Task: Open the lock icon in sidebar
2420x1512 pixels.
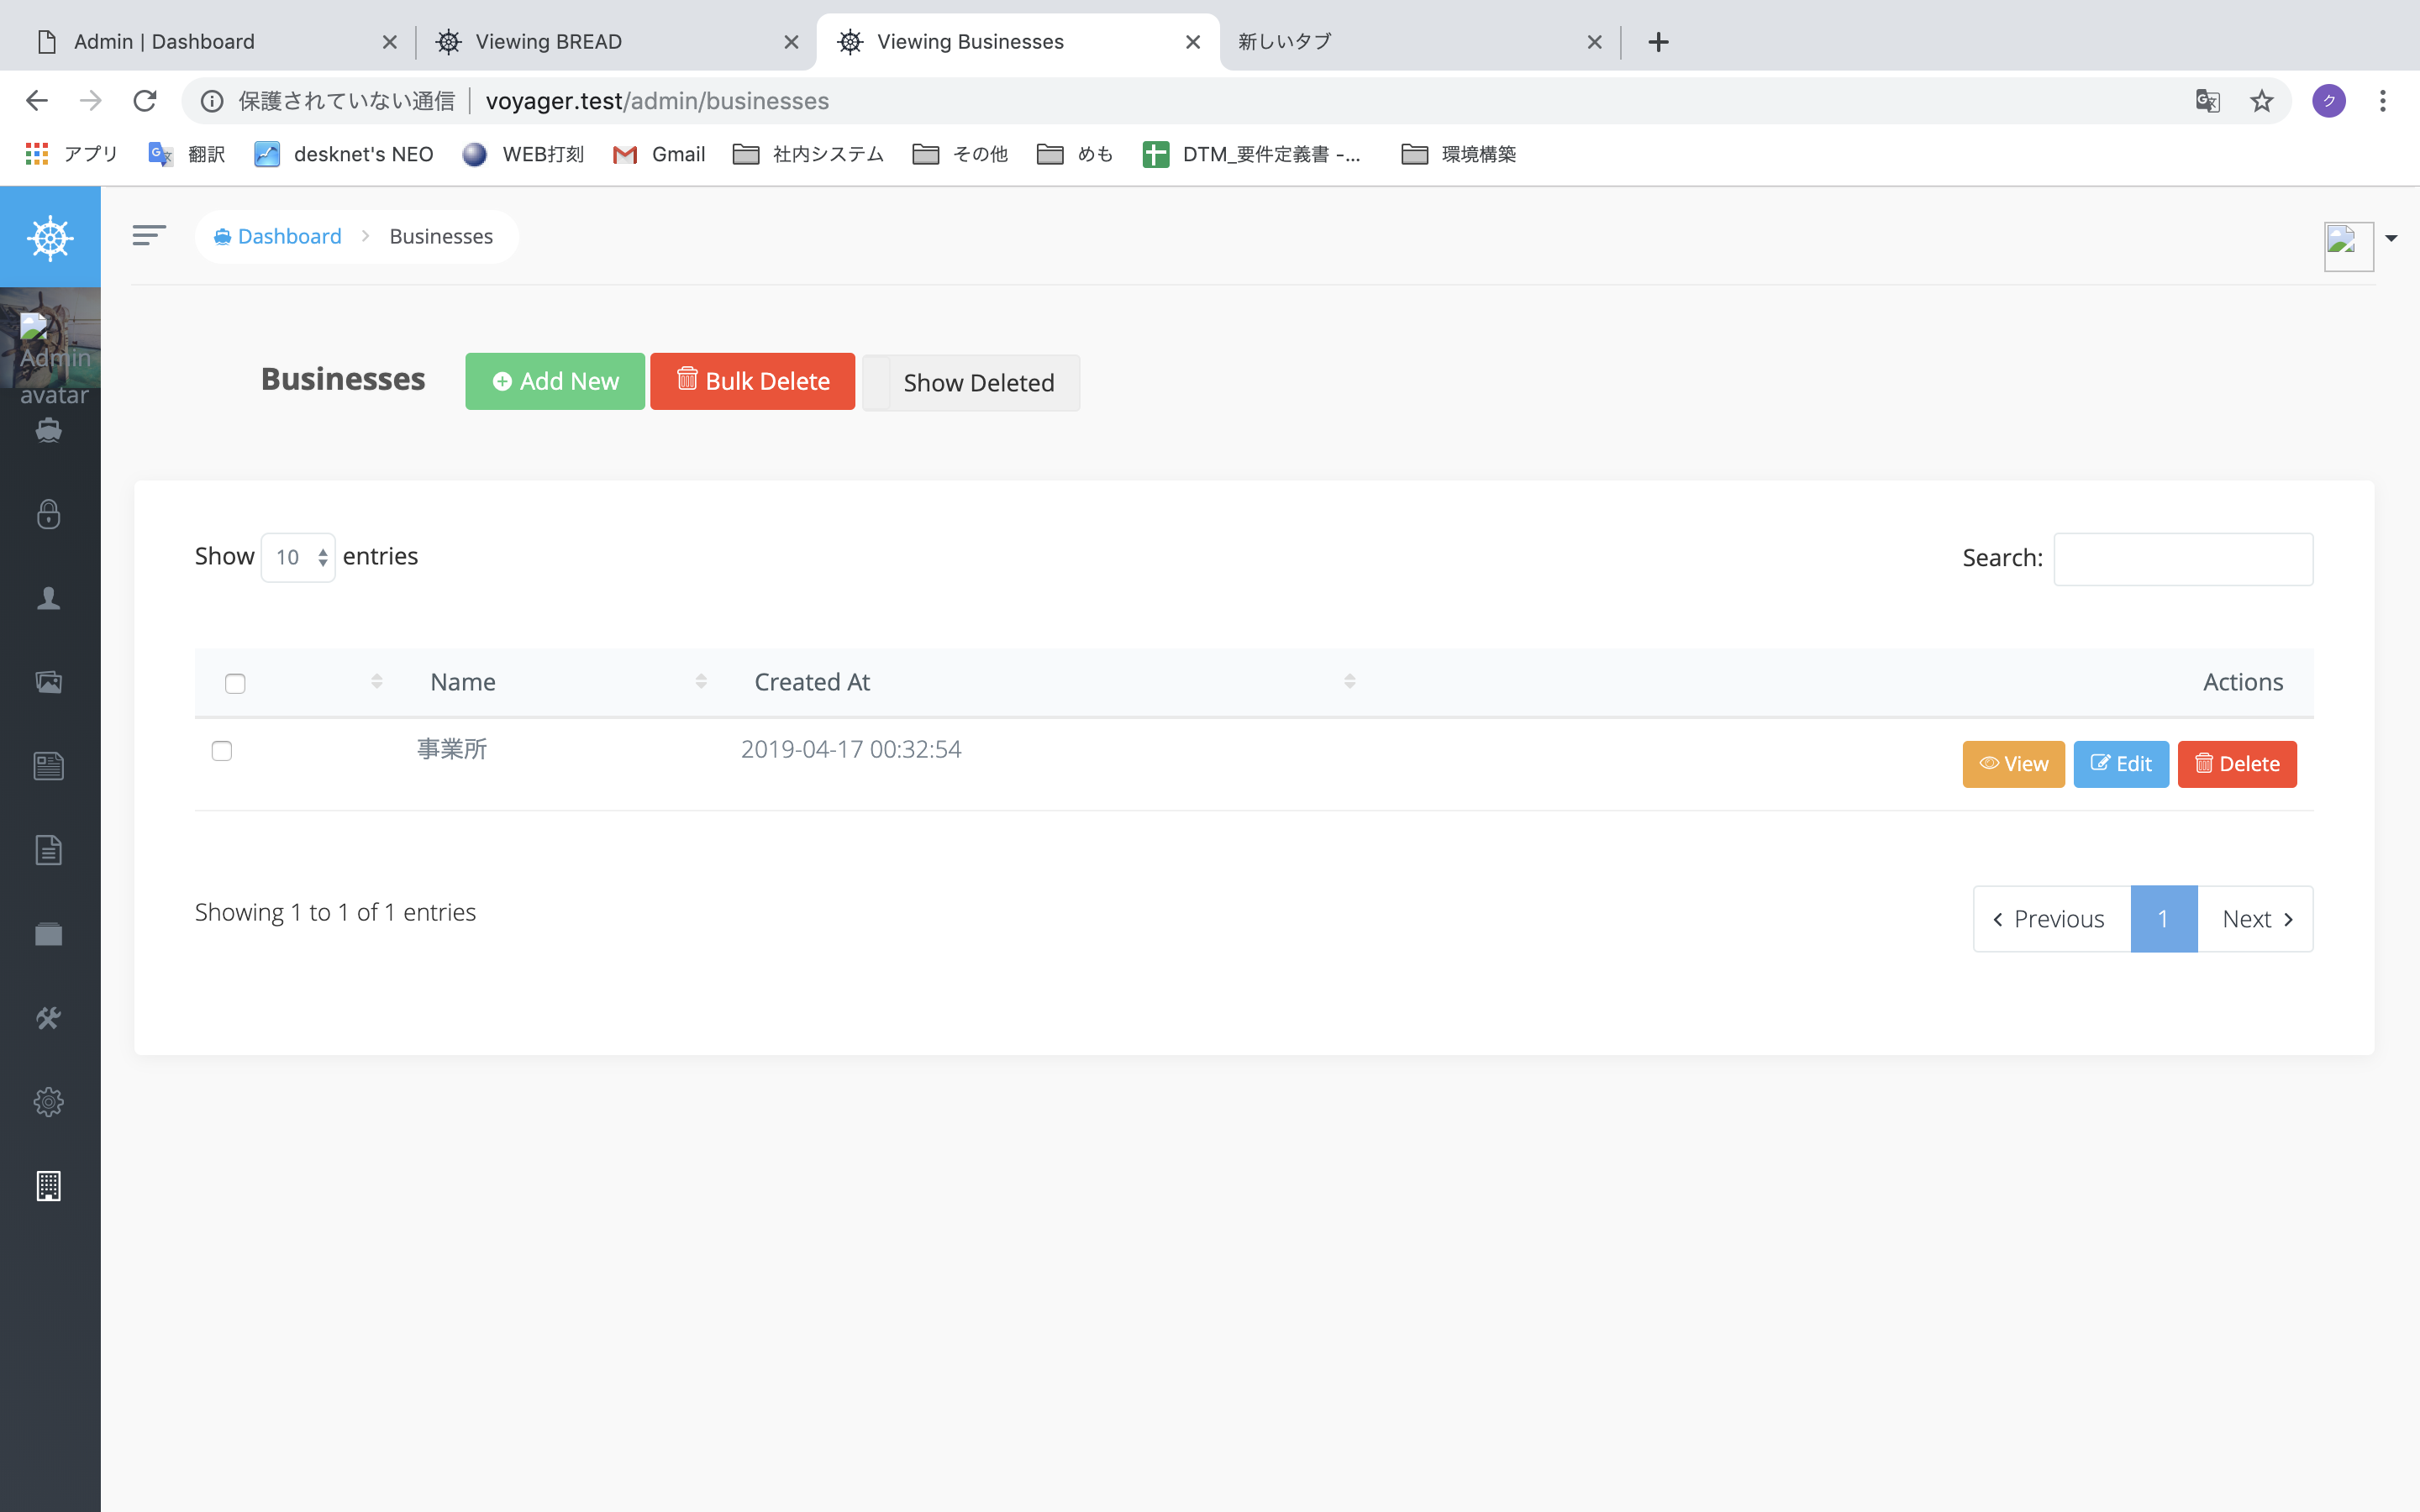Action: point(49,514)
